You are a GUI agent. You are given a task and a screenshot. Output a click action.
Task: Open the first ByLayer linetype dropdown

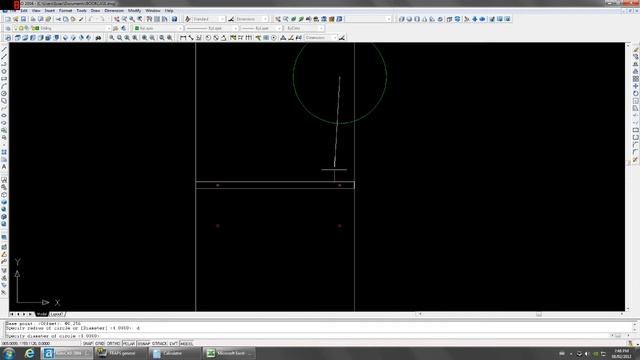click(x=236, y=28)
